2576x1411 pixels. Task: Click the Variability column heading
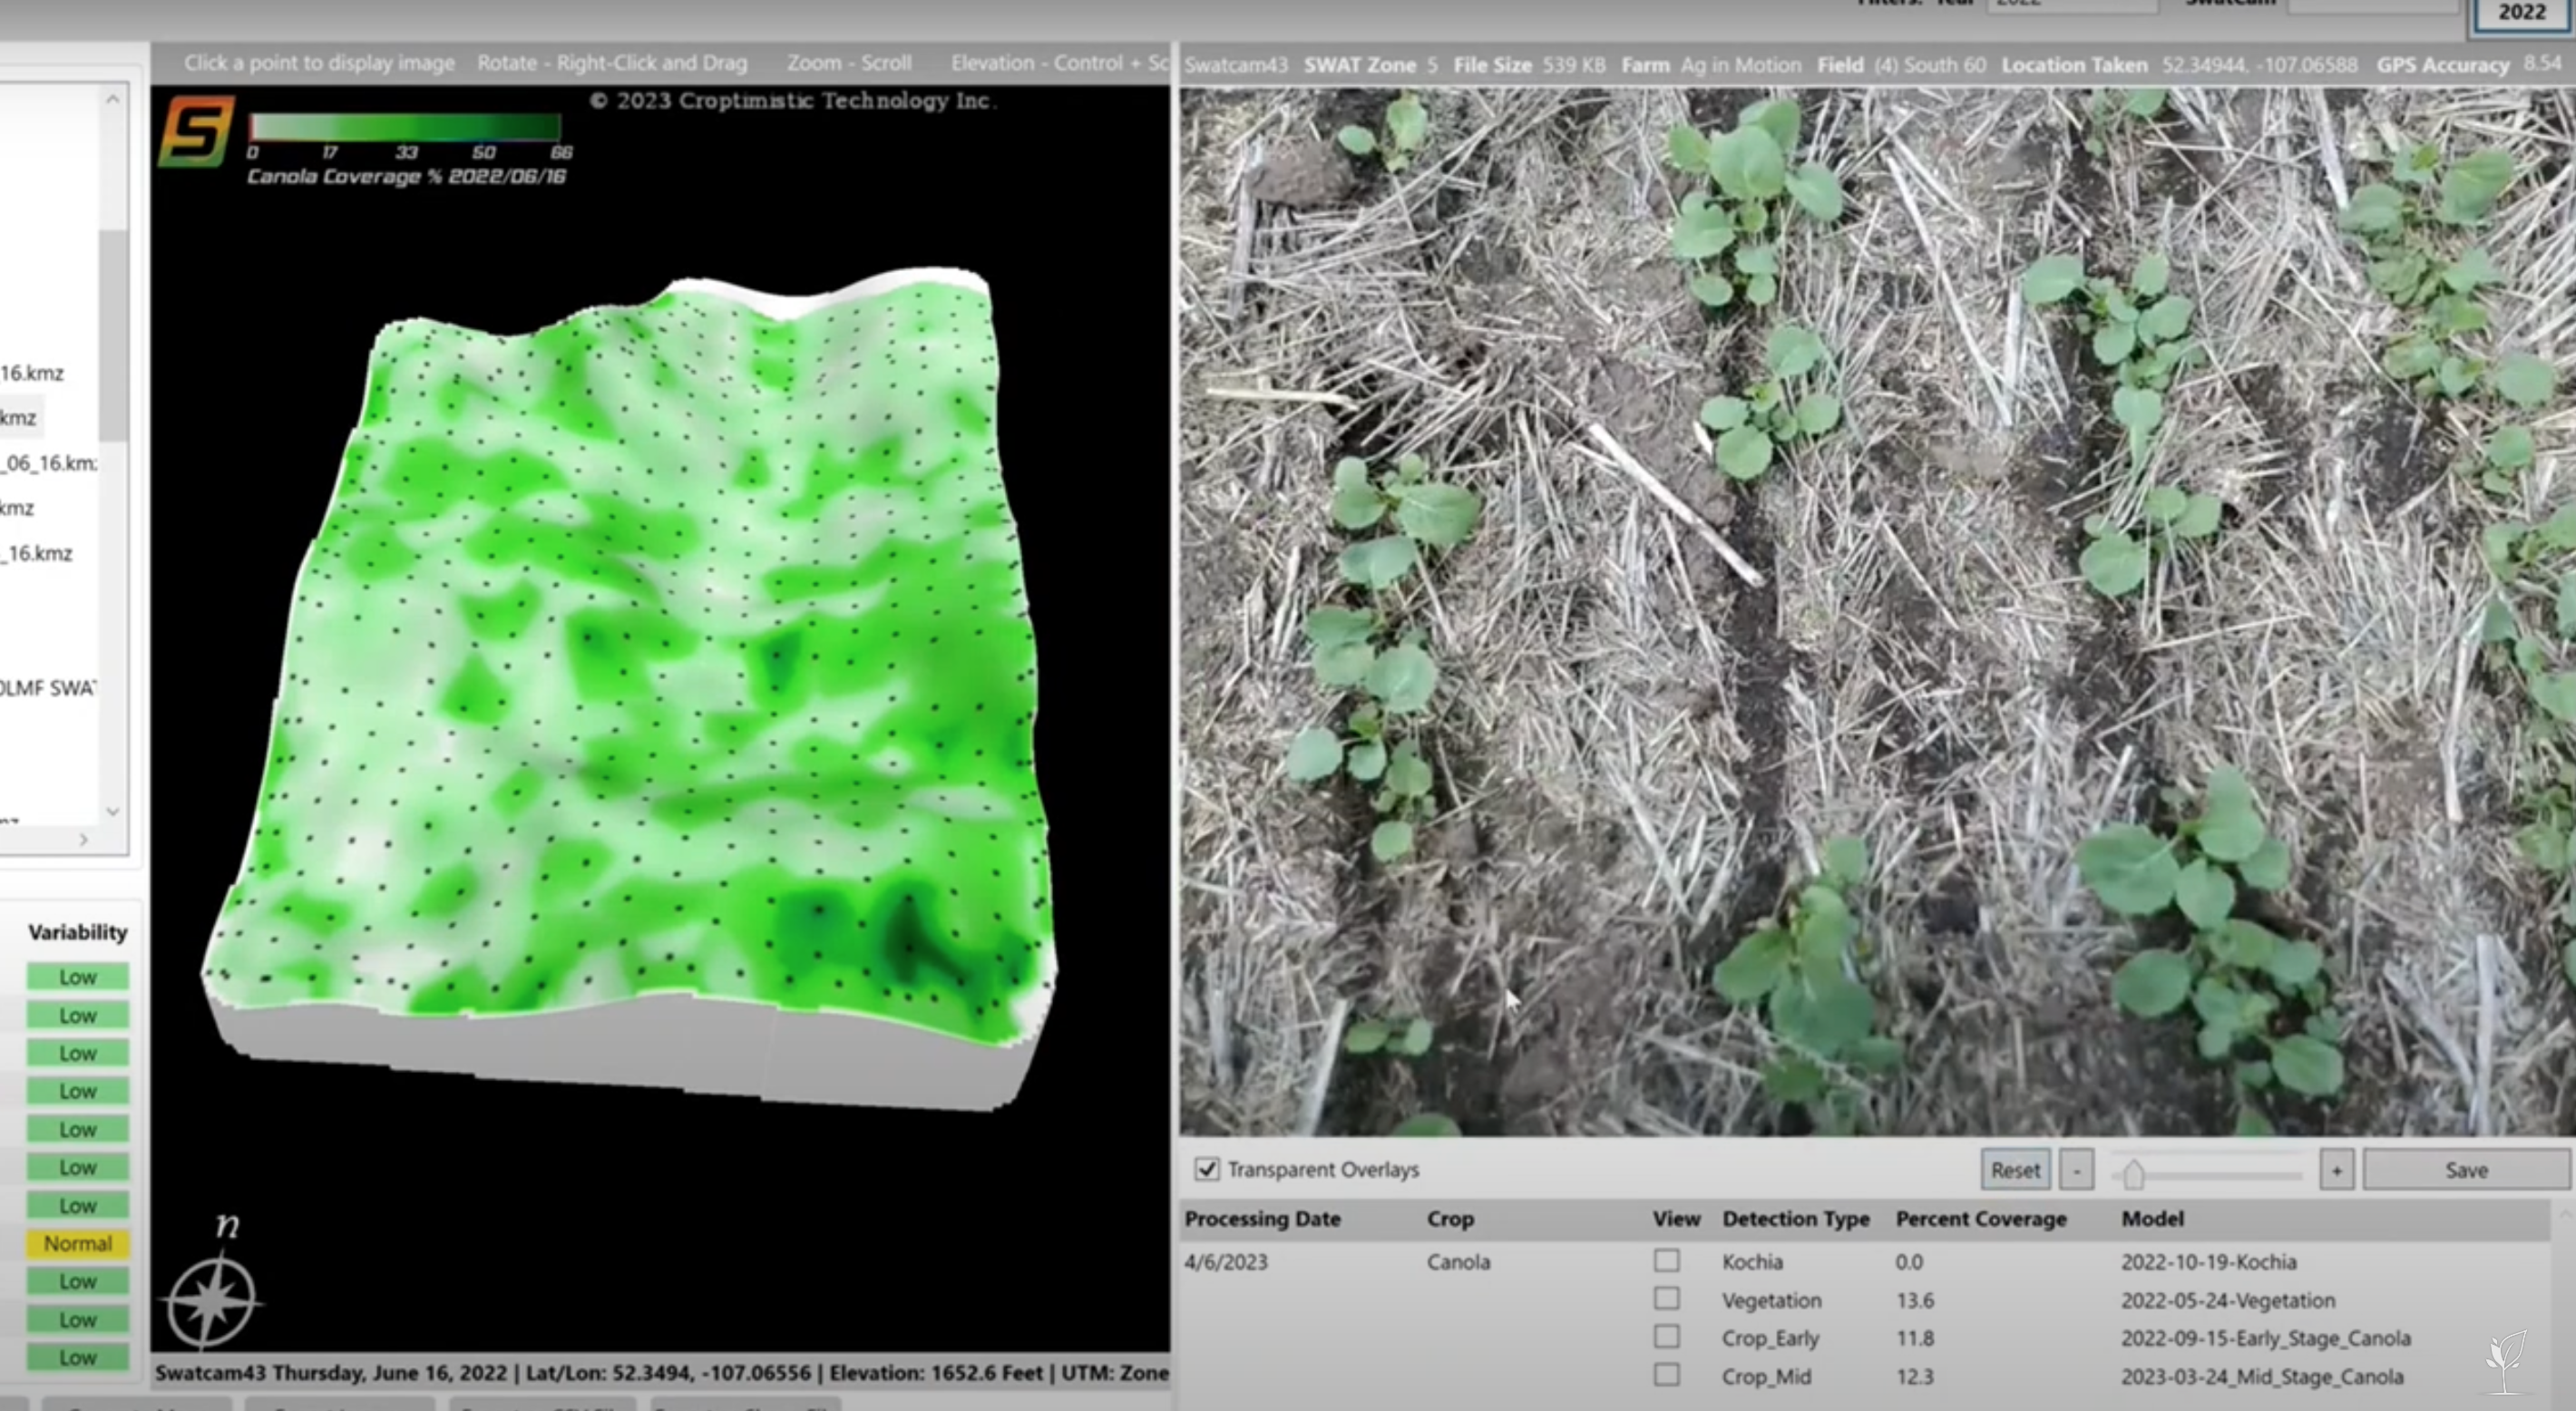point(78,932)
